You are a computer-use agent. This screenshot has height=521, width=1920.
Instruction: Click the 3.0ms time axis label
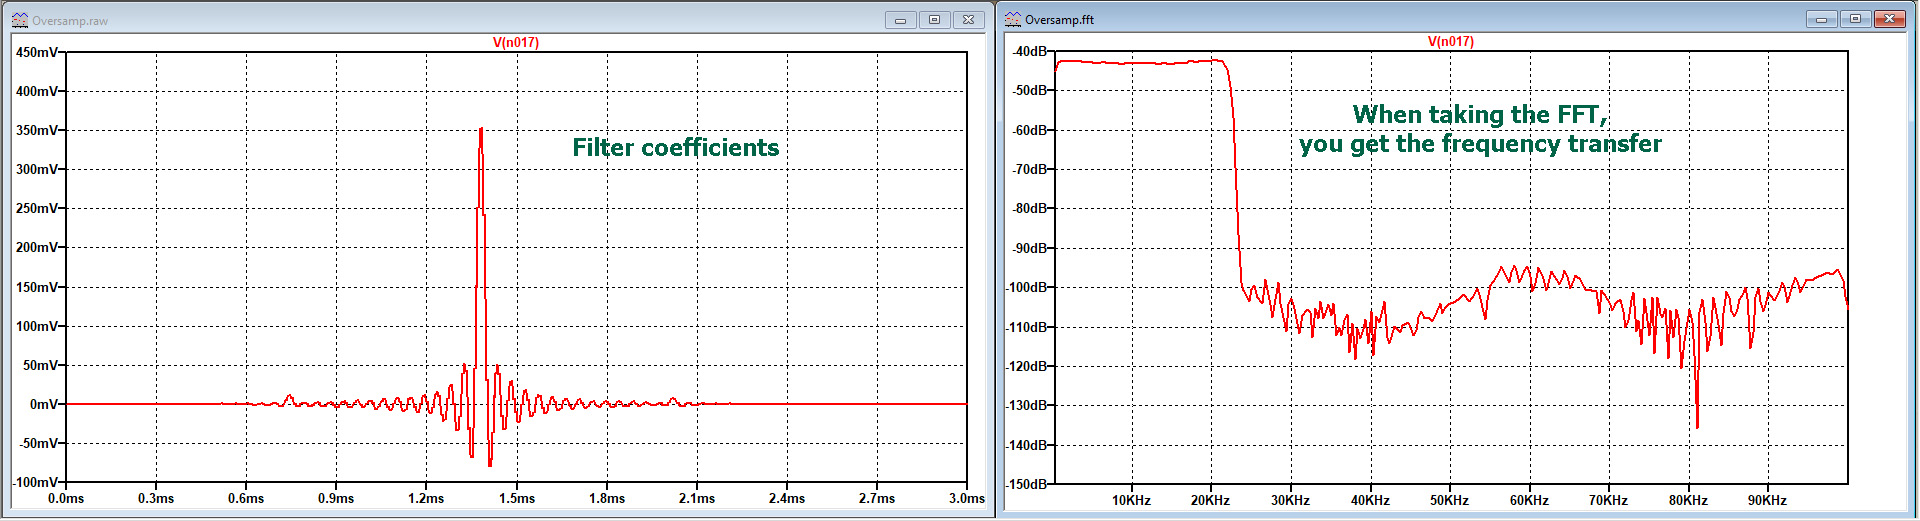967,498
